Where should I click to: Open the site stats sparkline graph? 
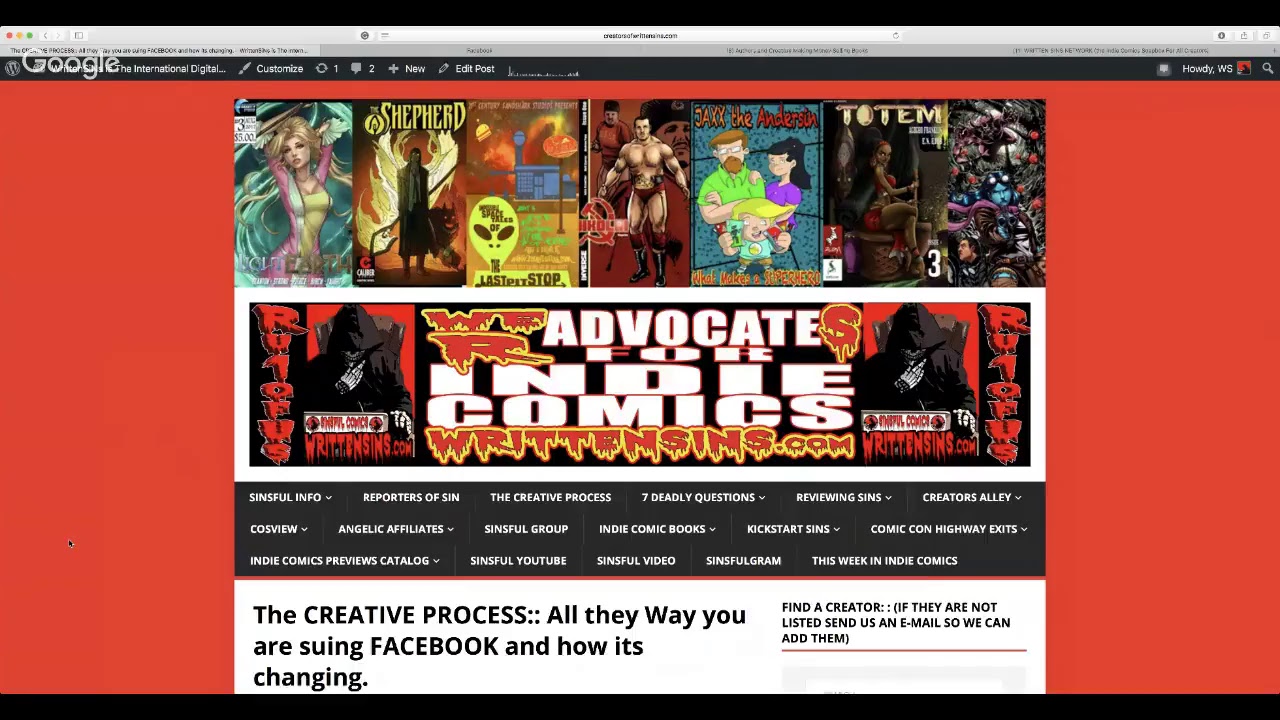(x=543, y=70)
